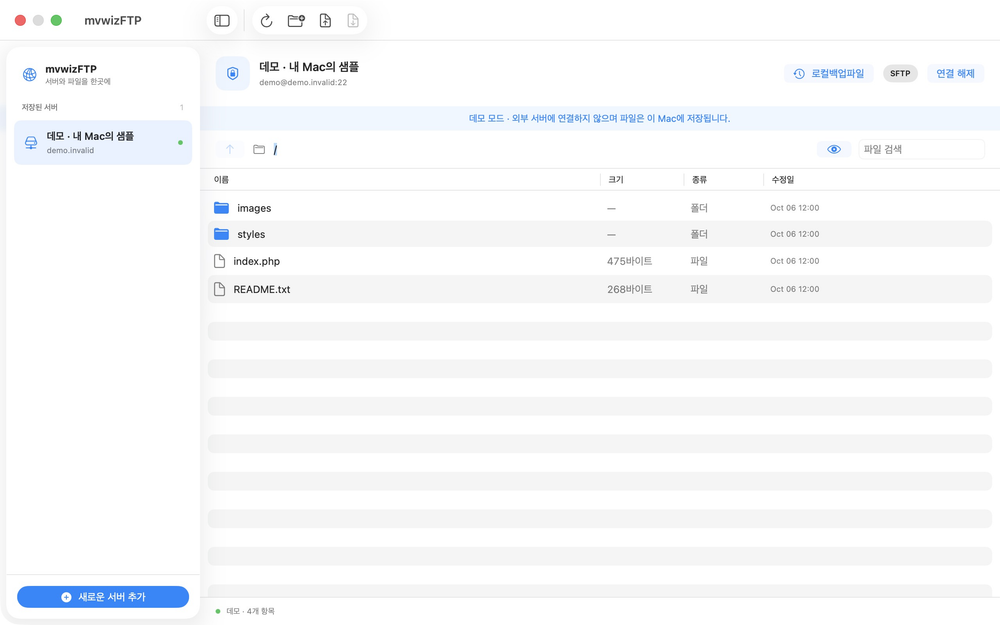
Task: Click the 파일 type cell for index.php
Action: [x=699, y=261]
